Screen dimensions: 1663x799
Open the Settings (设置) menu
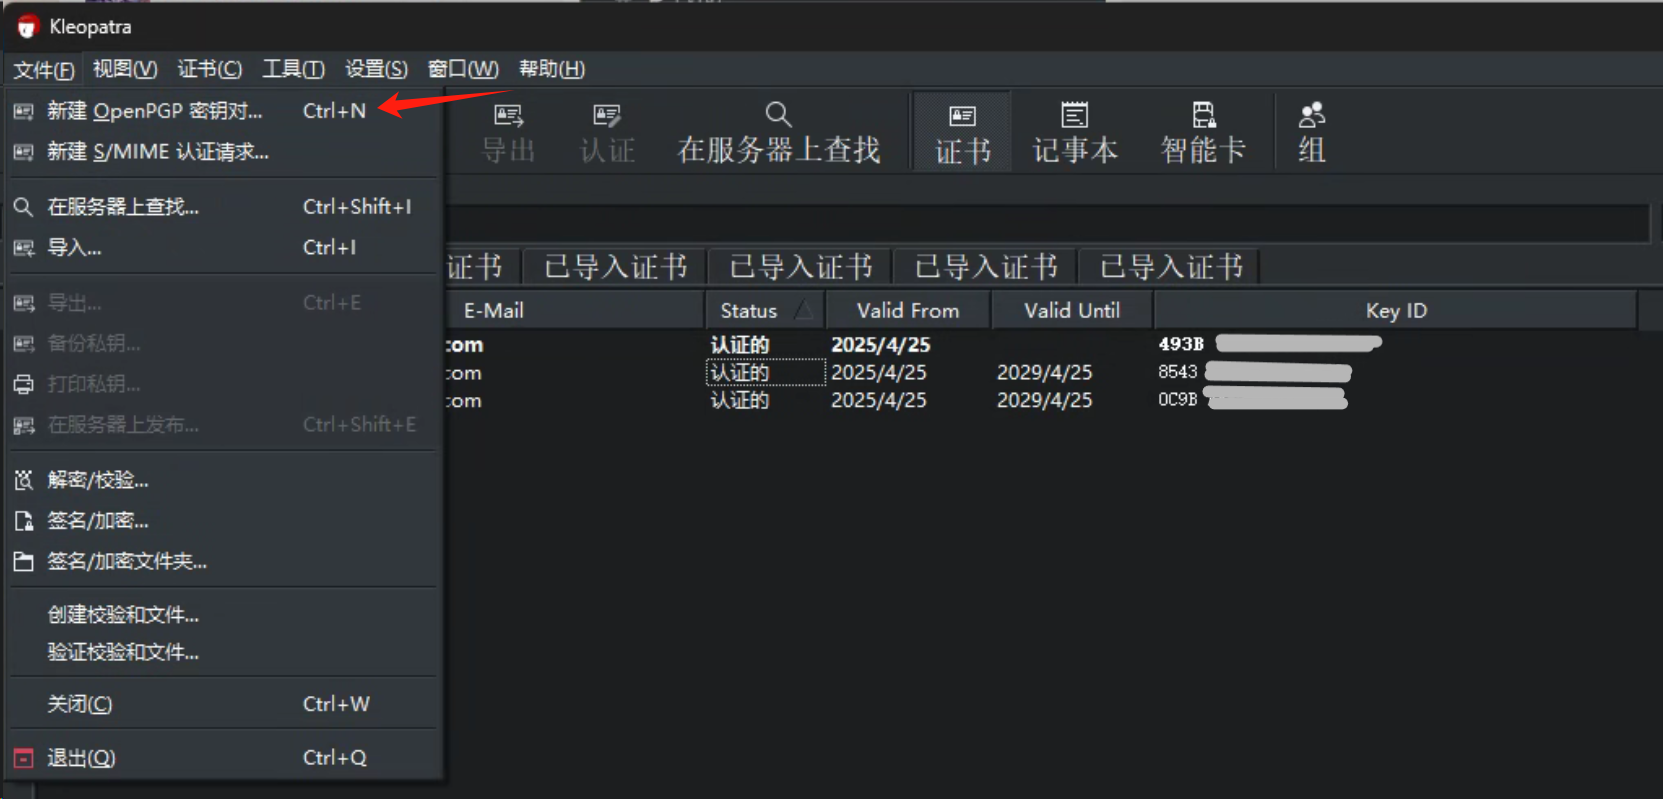point(376,69)
